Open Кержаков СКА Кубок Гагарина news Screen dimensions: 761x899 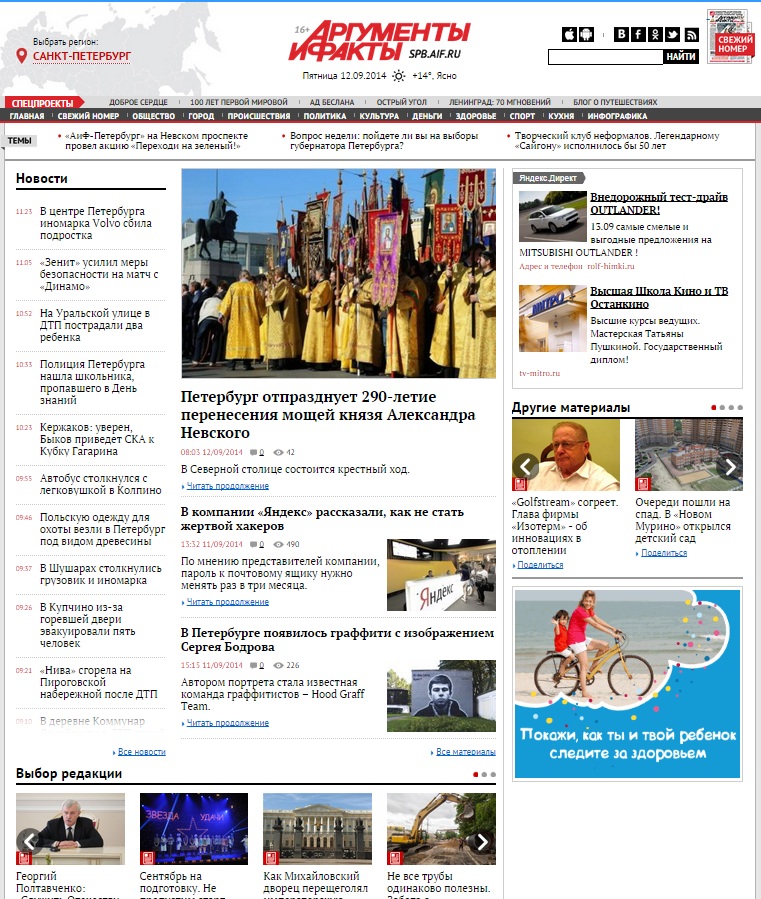click(x=97, y=439)
